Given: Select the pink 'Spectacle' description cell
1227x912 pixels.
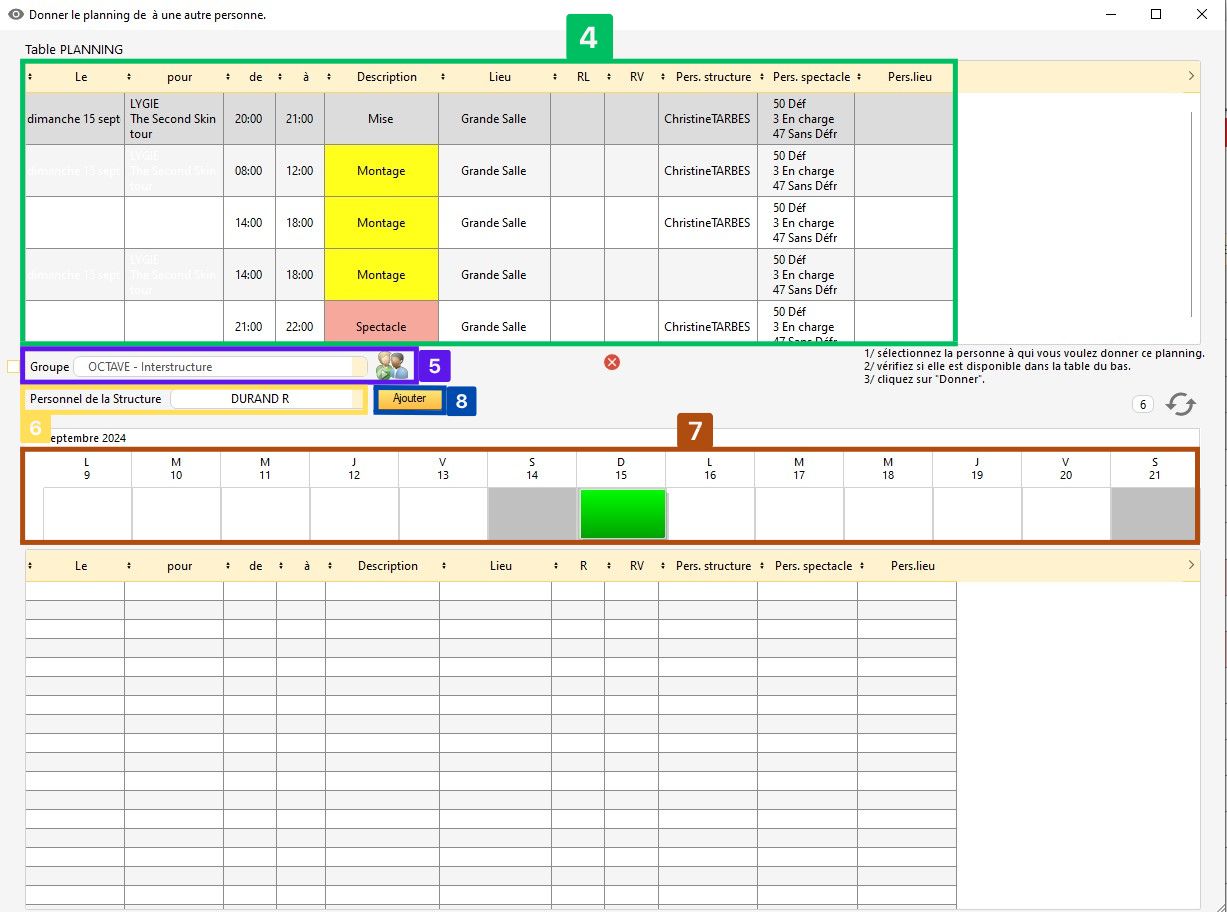Looking at the screenshot, I should click(x=381, y=326).
